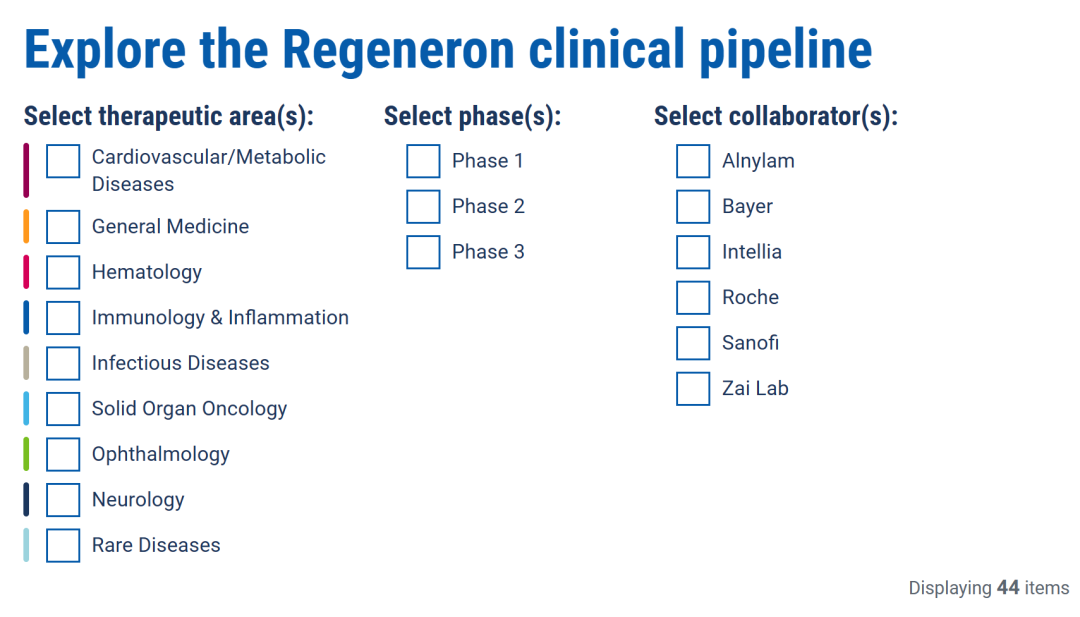The width and height of the screenshot is (1080, 617).
Task: Enable the Phase 3 checkbox
Action: coord(423,252)
